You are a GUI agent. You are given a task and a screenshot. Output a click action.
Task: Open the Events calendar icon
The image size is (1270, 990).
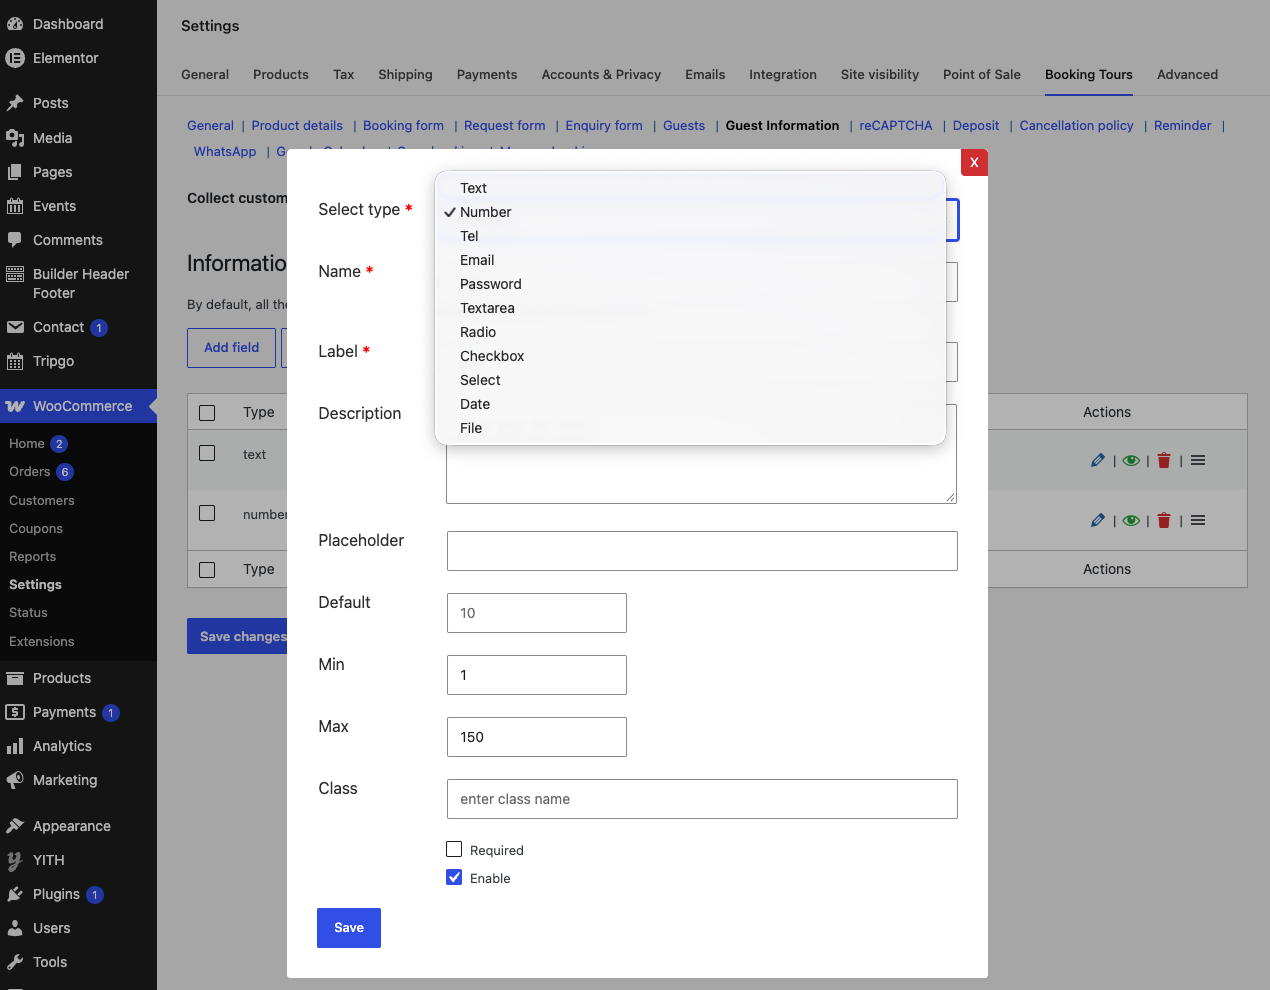[15, 206]
